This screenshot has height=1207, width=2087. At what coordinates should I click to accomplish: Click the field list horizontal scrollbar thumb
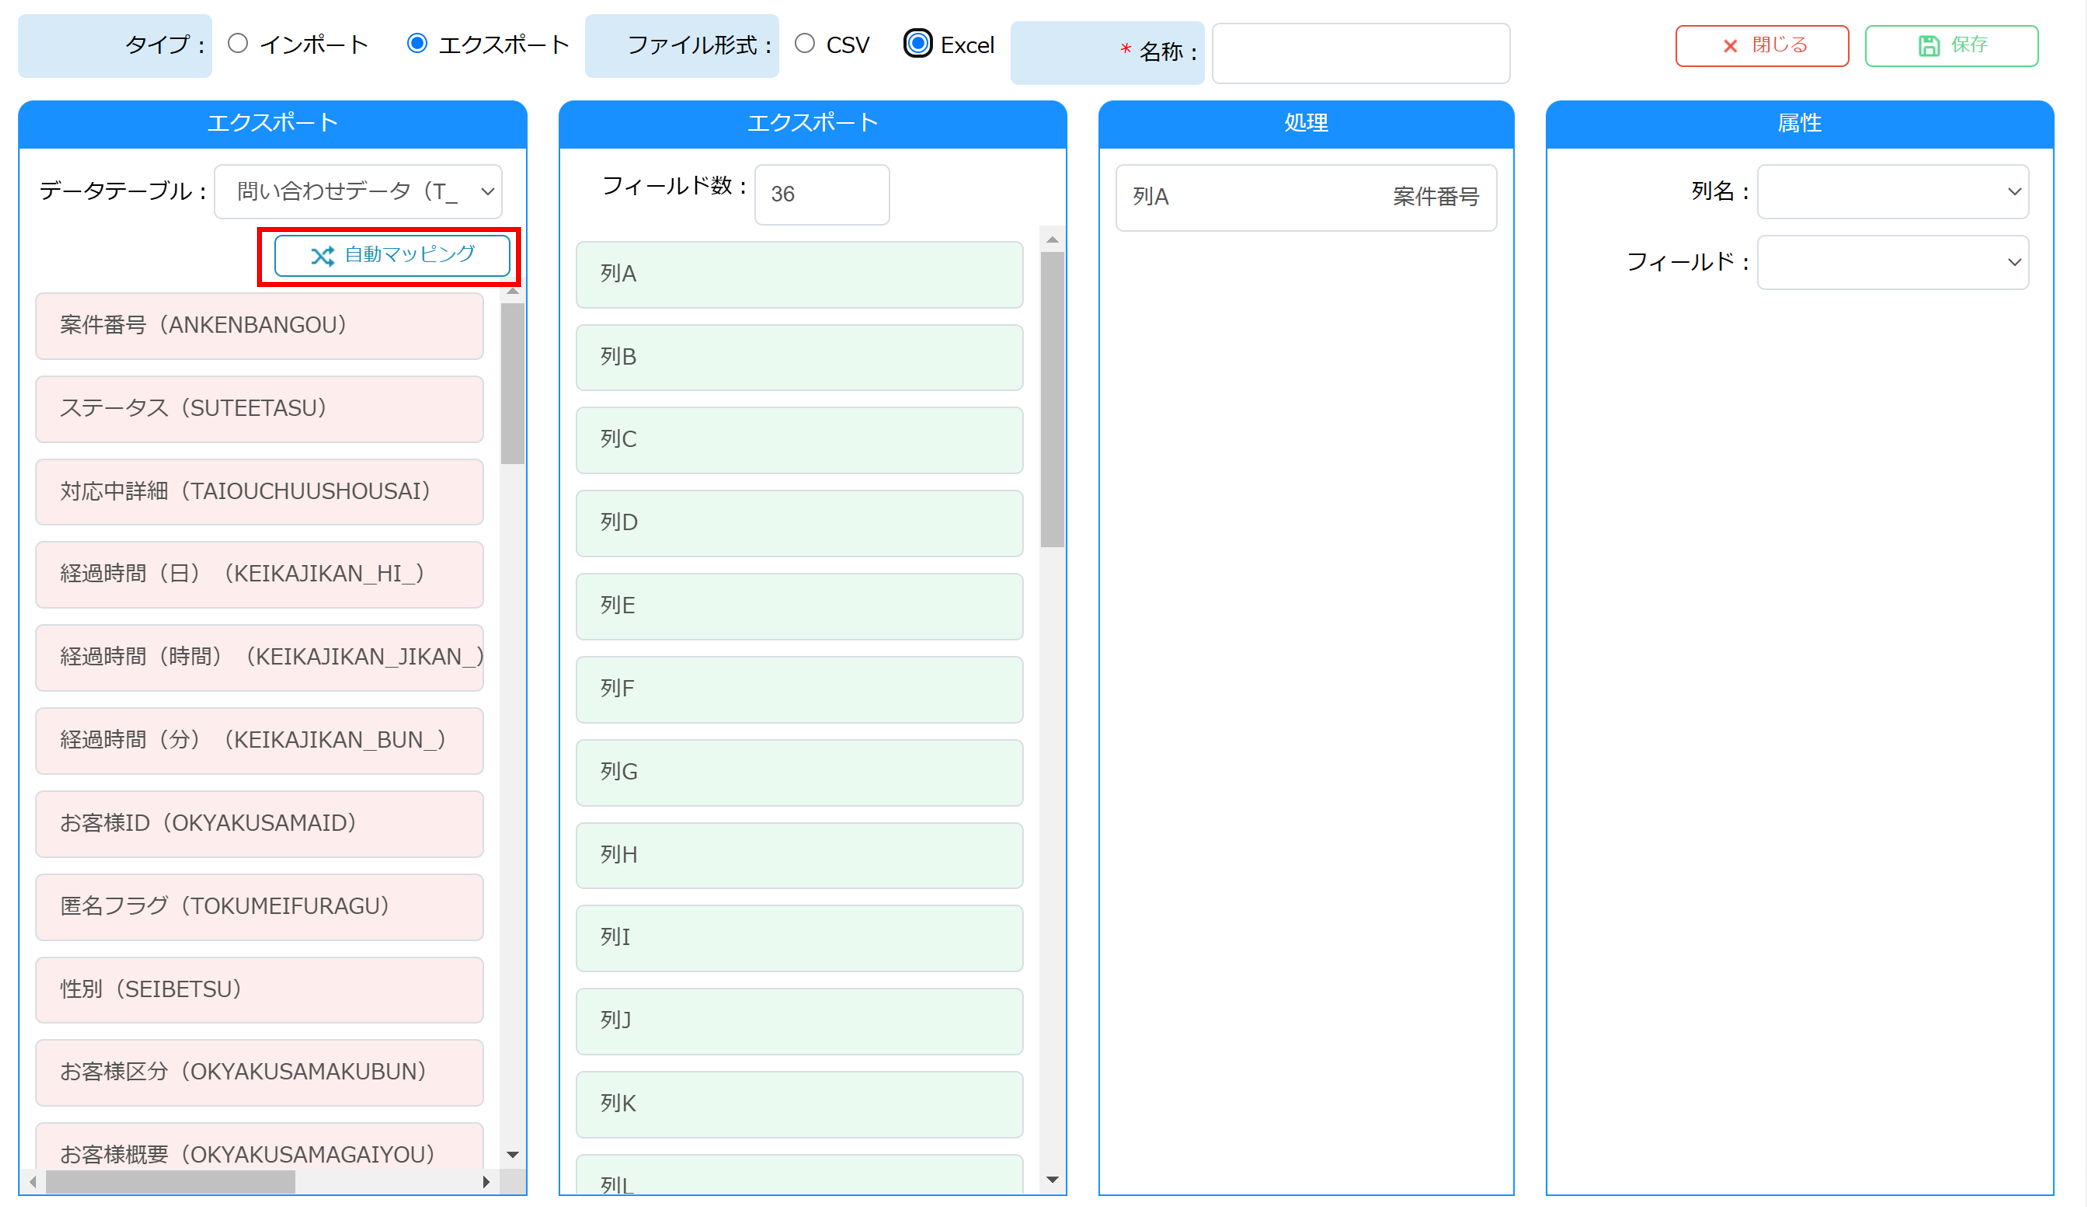tap(171, 1182)
